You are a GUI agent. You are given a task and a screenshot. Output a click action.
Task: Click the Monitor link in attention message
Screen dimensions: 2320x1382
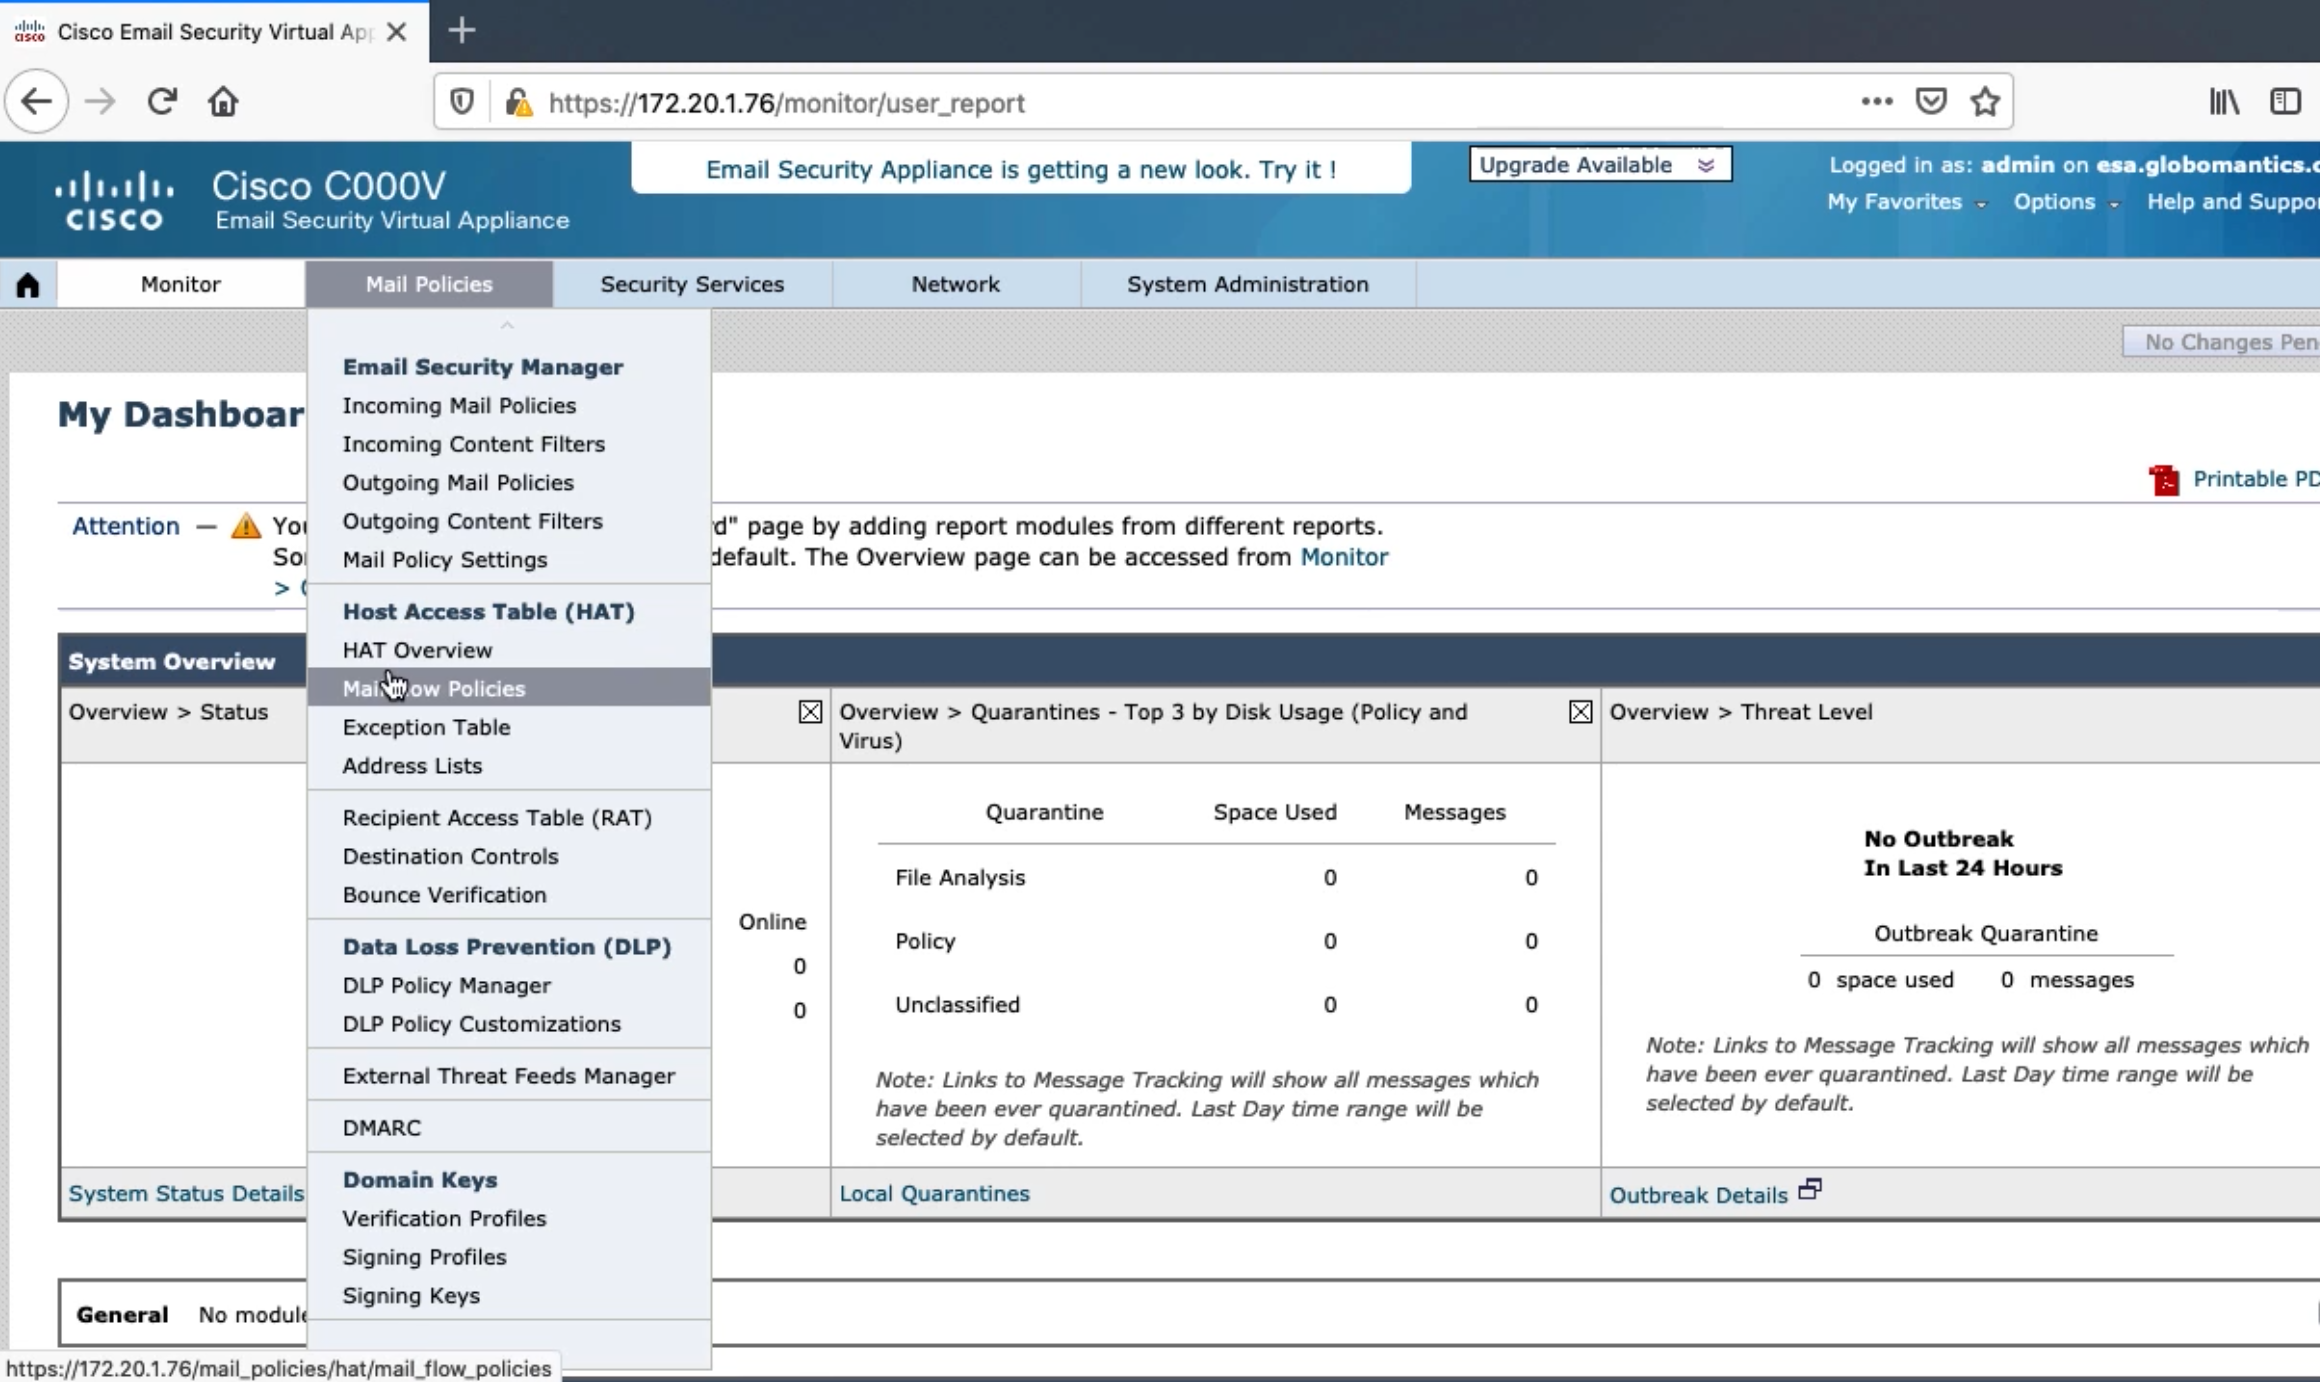[x=1343, y=557]
